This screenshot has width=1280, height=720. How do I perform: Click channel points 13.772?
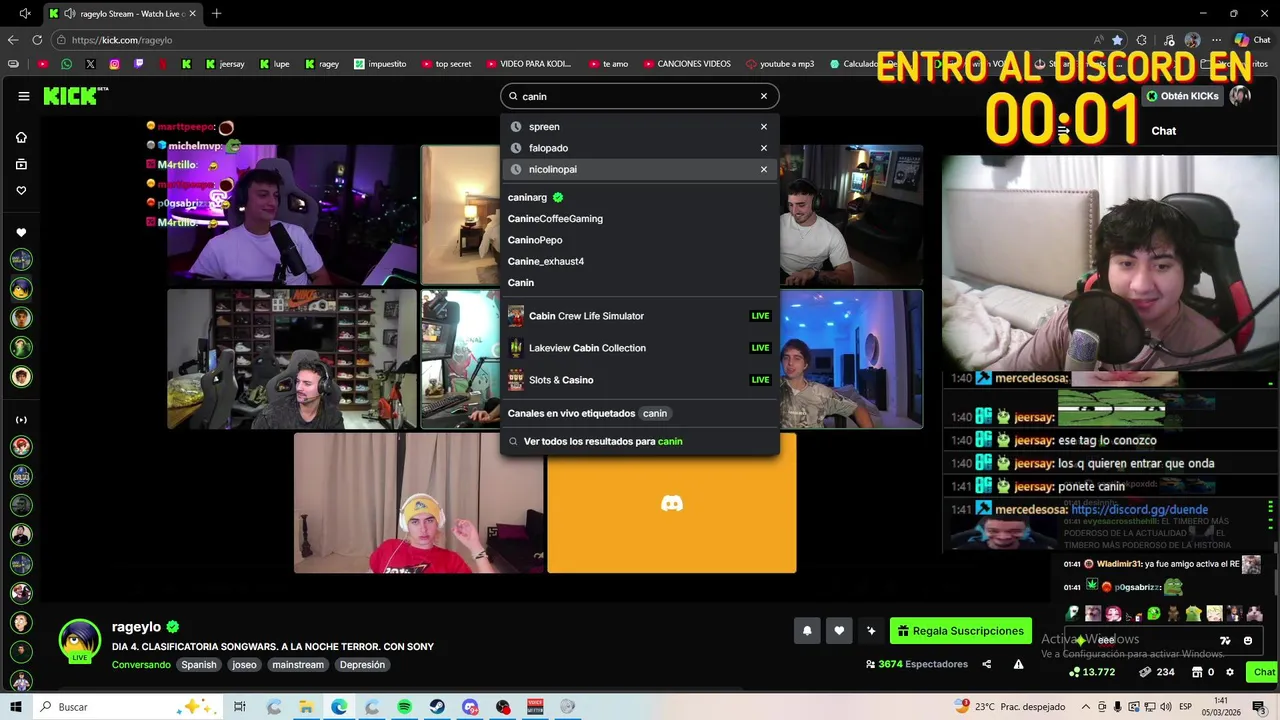pyautogui.click(x=1092, y=672)
